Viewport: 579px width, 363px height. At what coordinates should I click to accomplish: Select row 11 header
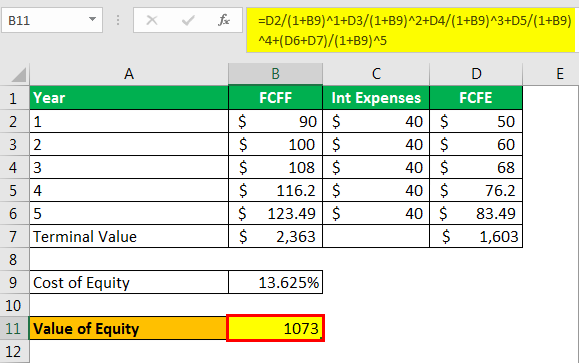tap(13, 328)
